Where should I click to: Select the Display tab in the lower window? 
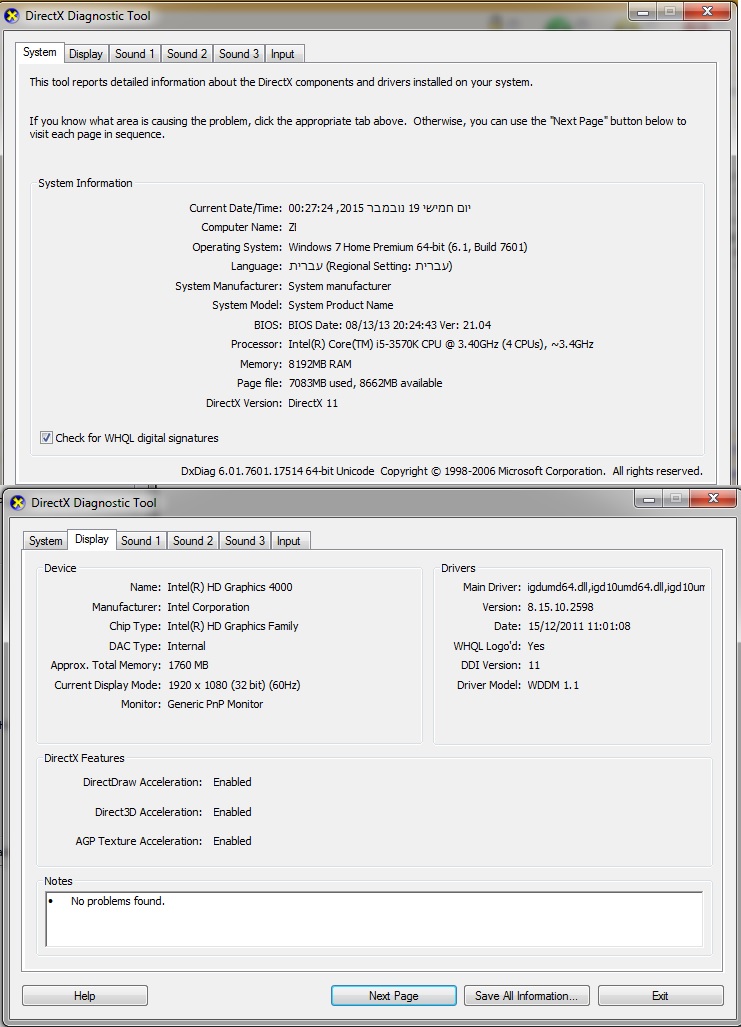(x=92, y=539)
